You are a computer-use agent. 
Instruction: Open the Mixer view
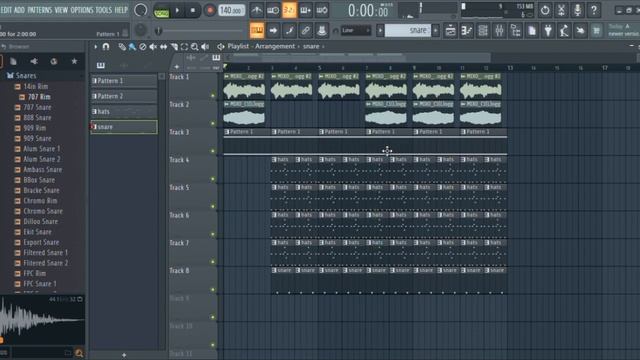pyautogui.click(x=499, y=30)
